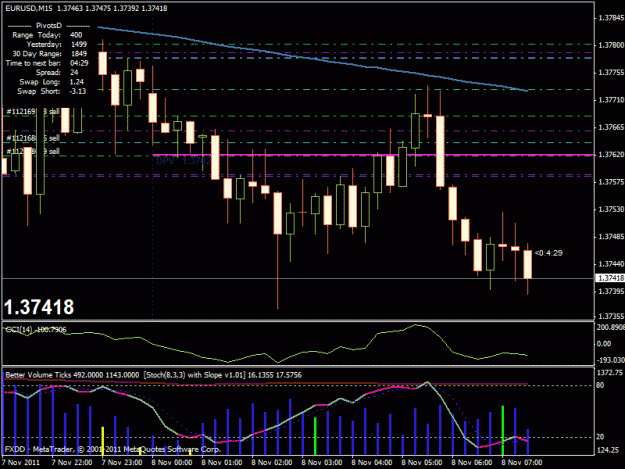Click the 8 Nov 02:00 time label
The image size is (625, 469).
[272, 463]
